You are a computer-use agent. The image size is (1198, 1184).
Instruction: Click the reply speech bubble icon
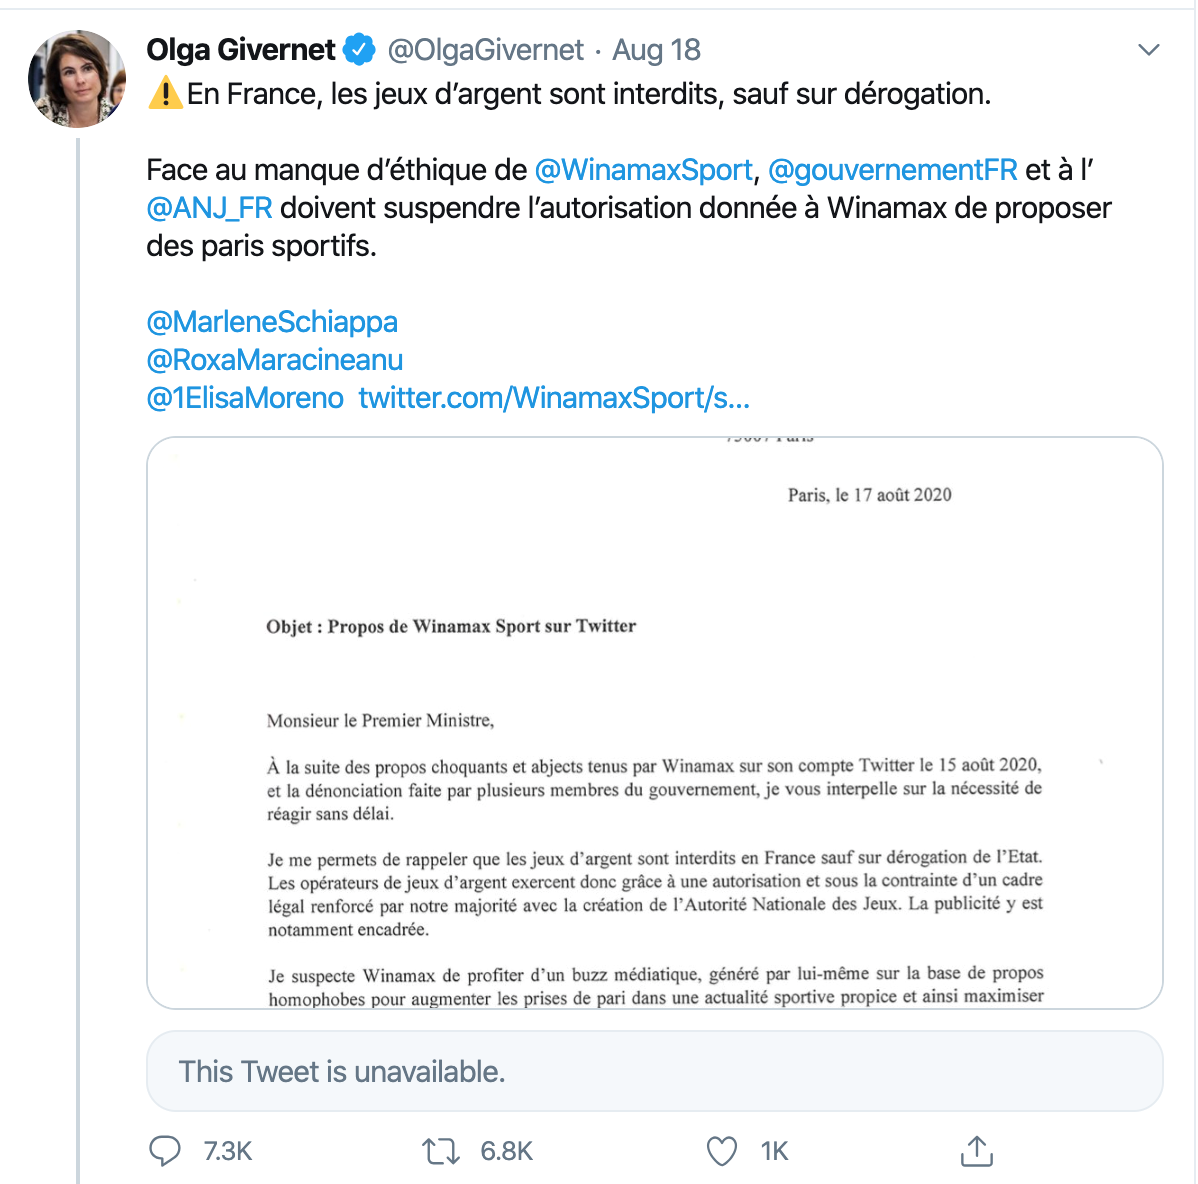pos(165,1151)
